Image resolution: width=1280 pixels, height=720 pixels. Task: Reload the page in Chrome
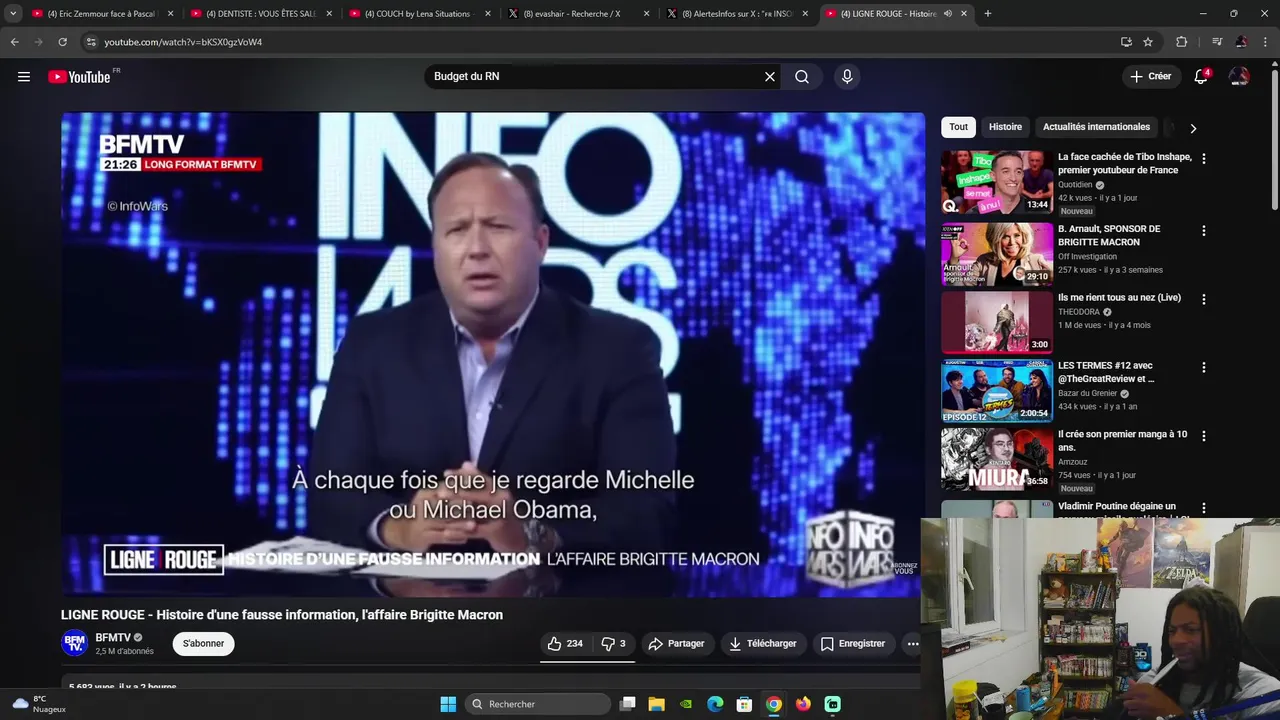tap(62, 42)
